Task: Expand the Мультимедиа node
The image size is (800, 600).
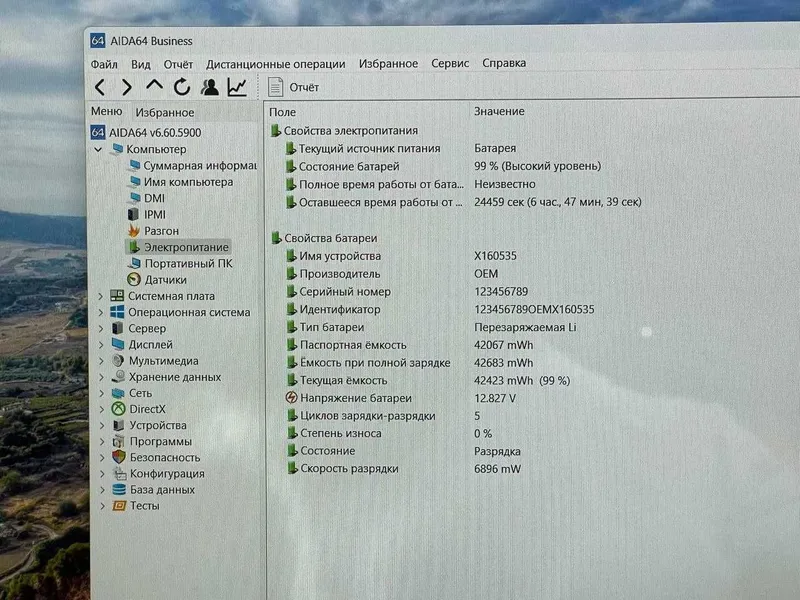Action: [x=101, y=361]
